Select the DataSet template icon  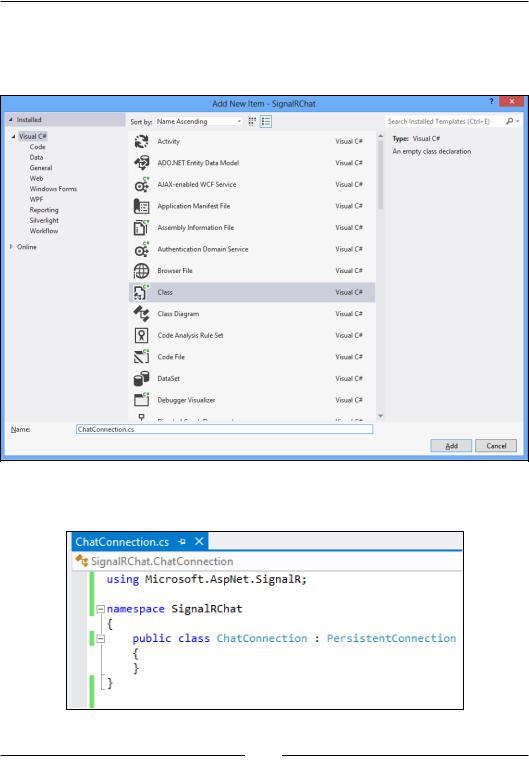141,379
